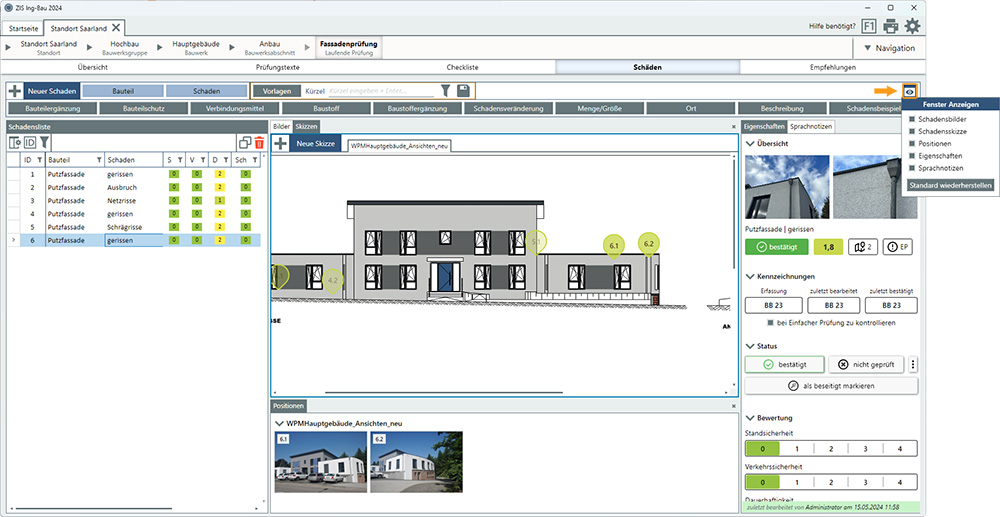1000x517 pixels.
Task: Open the Bilder tab
Action: coord(281,127)
